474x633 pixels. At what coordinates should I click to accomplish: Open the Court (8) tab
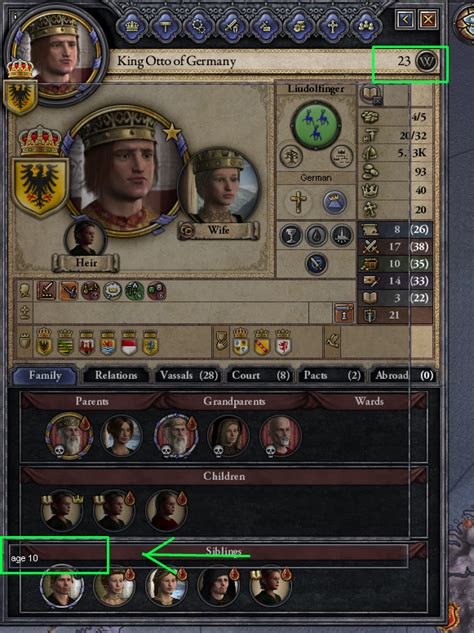[260, 375]
